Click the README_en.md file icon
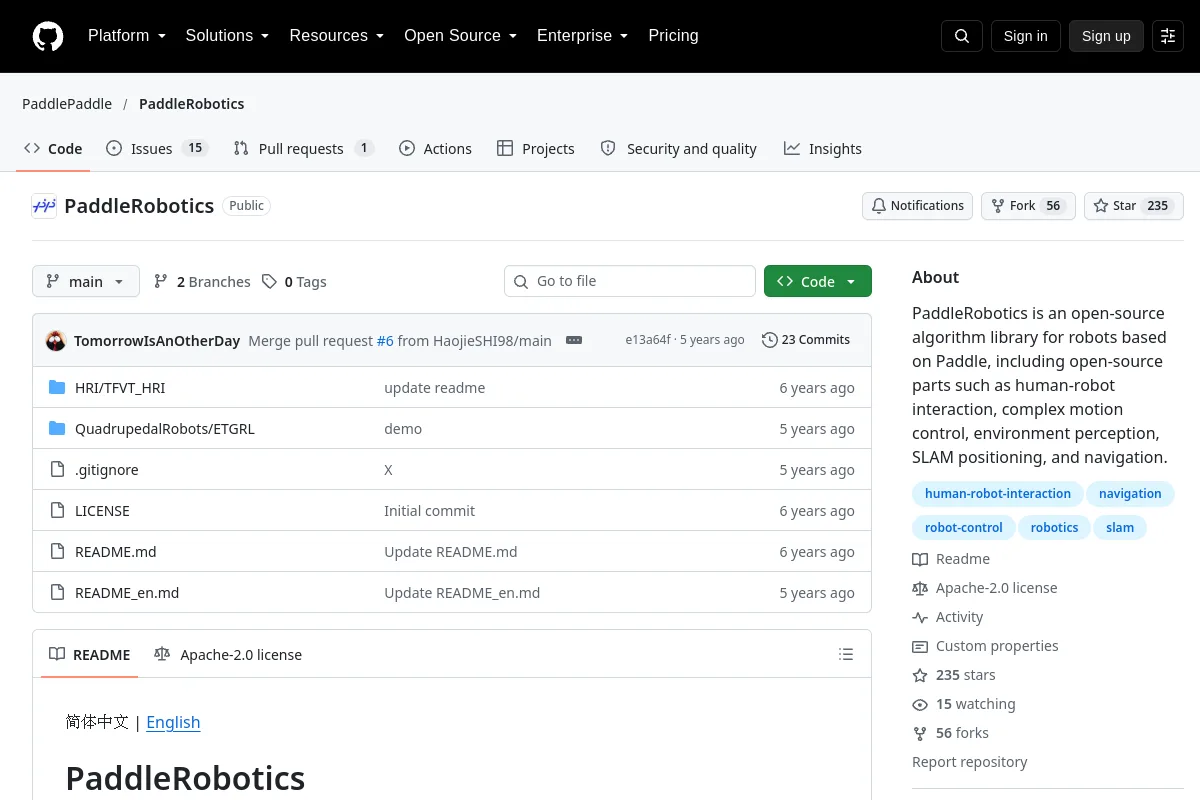 [57, 593]
